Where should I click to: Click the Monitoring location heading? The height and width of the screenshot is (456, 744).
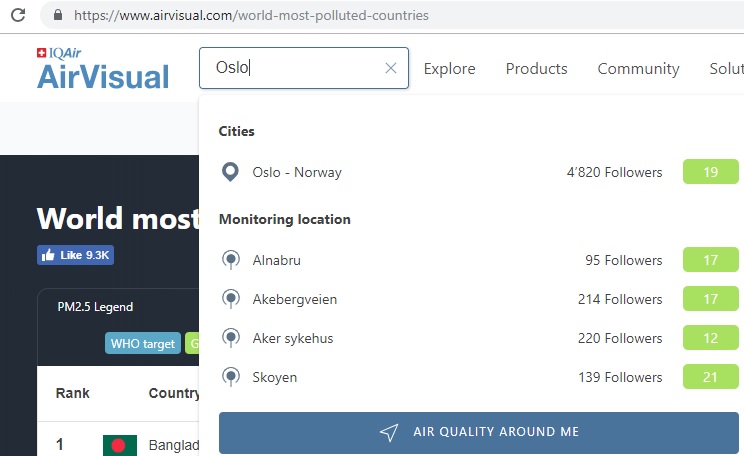click(285, 220)
